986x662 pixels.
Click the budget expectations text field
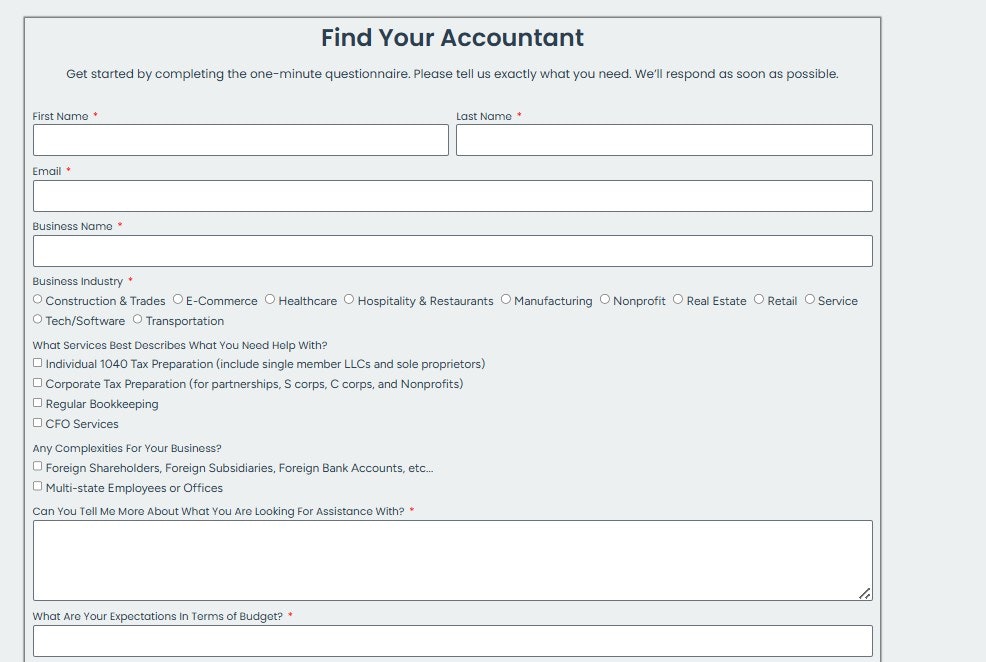point(452,641)
